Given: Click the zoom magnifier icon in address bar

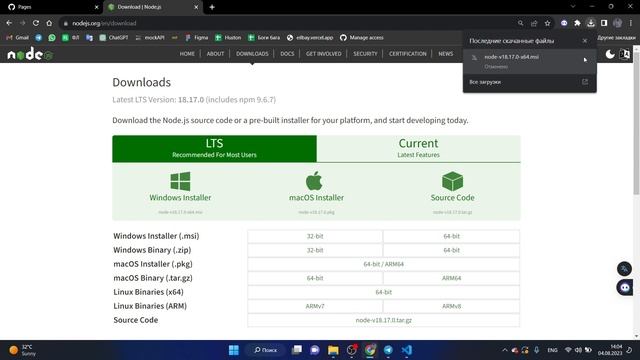Looking at the screenshot, I should click(520, 23).
